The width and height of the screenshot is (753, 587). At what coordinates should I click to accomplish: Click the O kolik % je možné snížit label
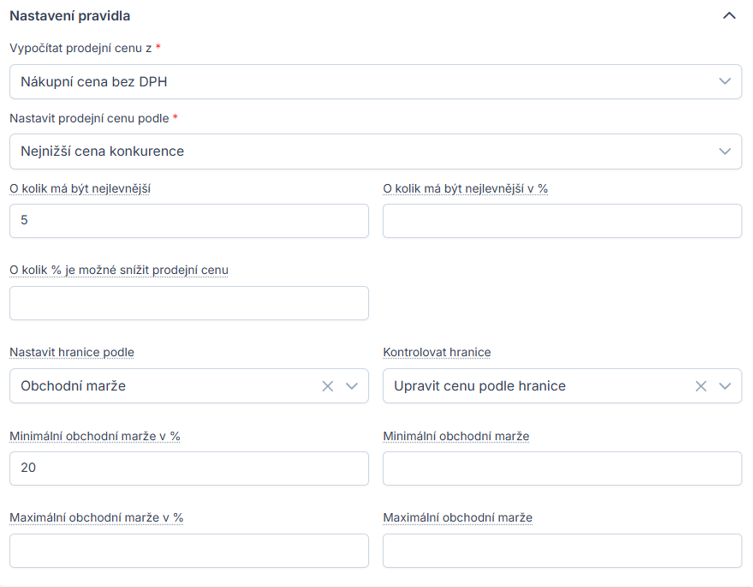pos(119,270)
